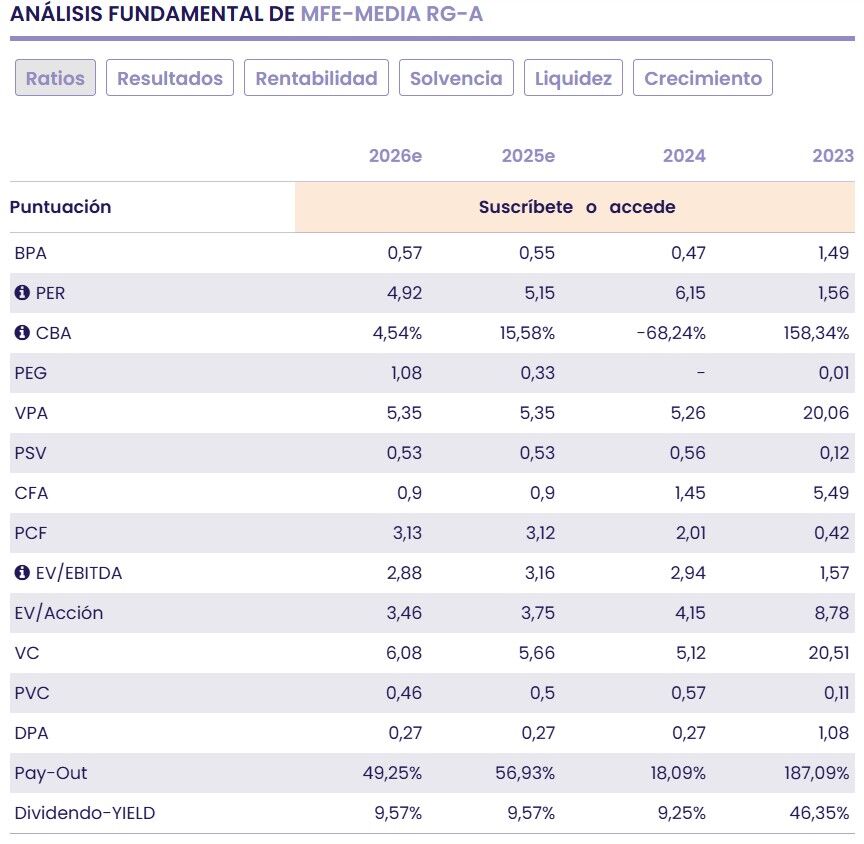864x844 pixels.
Task: Click the Suscríbete link
Action: point(525,207)
